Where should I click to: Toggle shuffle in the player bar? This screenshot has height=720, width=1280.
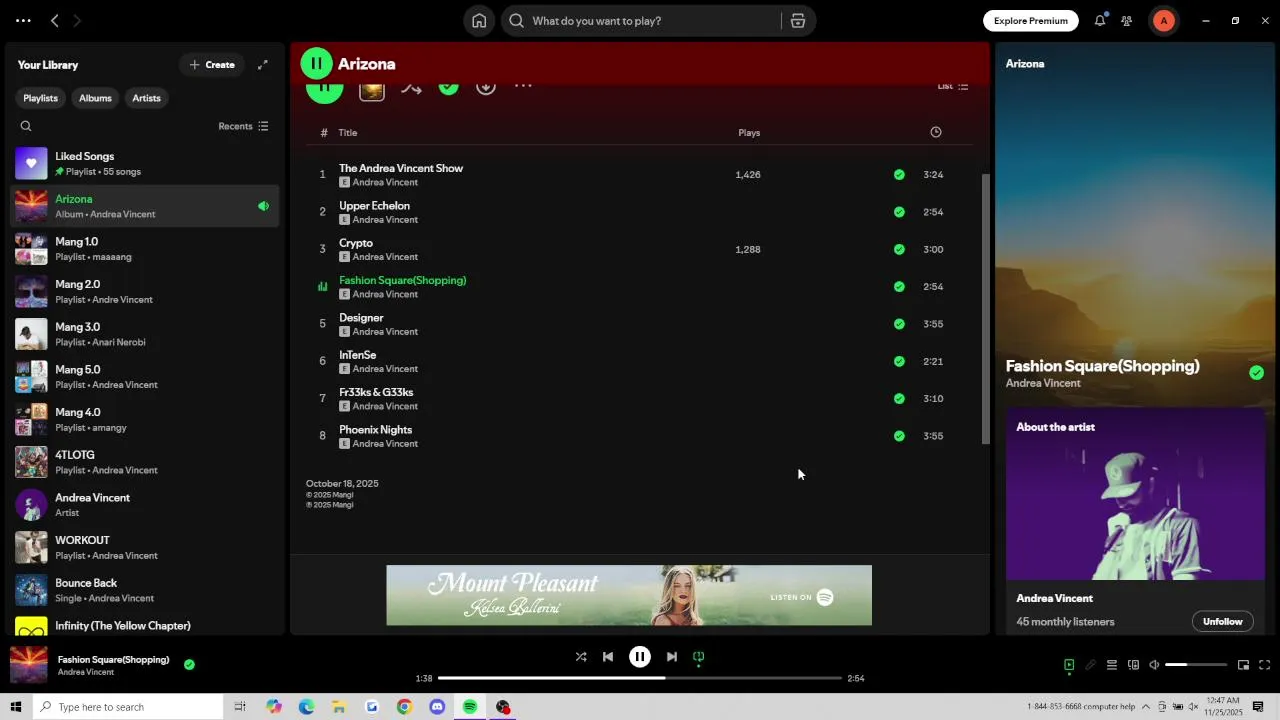point(581,657)
